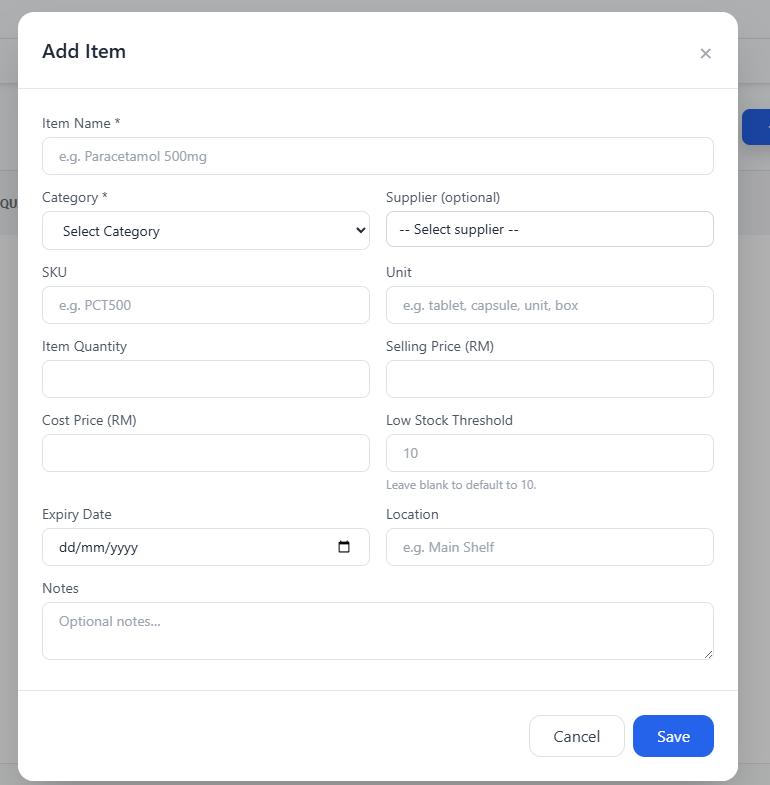770x785 pixels.
Task: Expand the Select Category dropdown
Action: coord(206,231)
